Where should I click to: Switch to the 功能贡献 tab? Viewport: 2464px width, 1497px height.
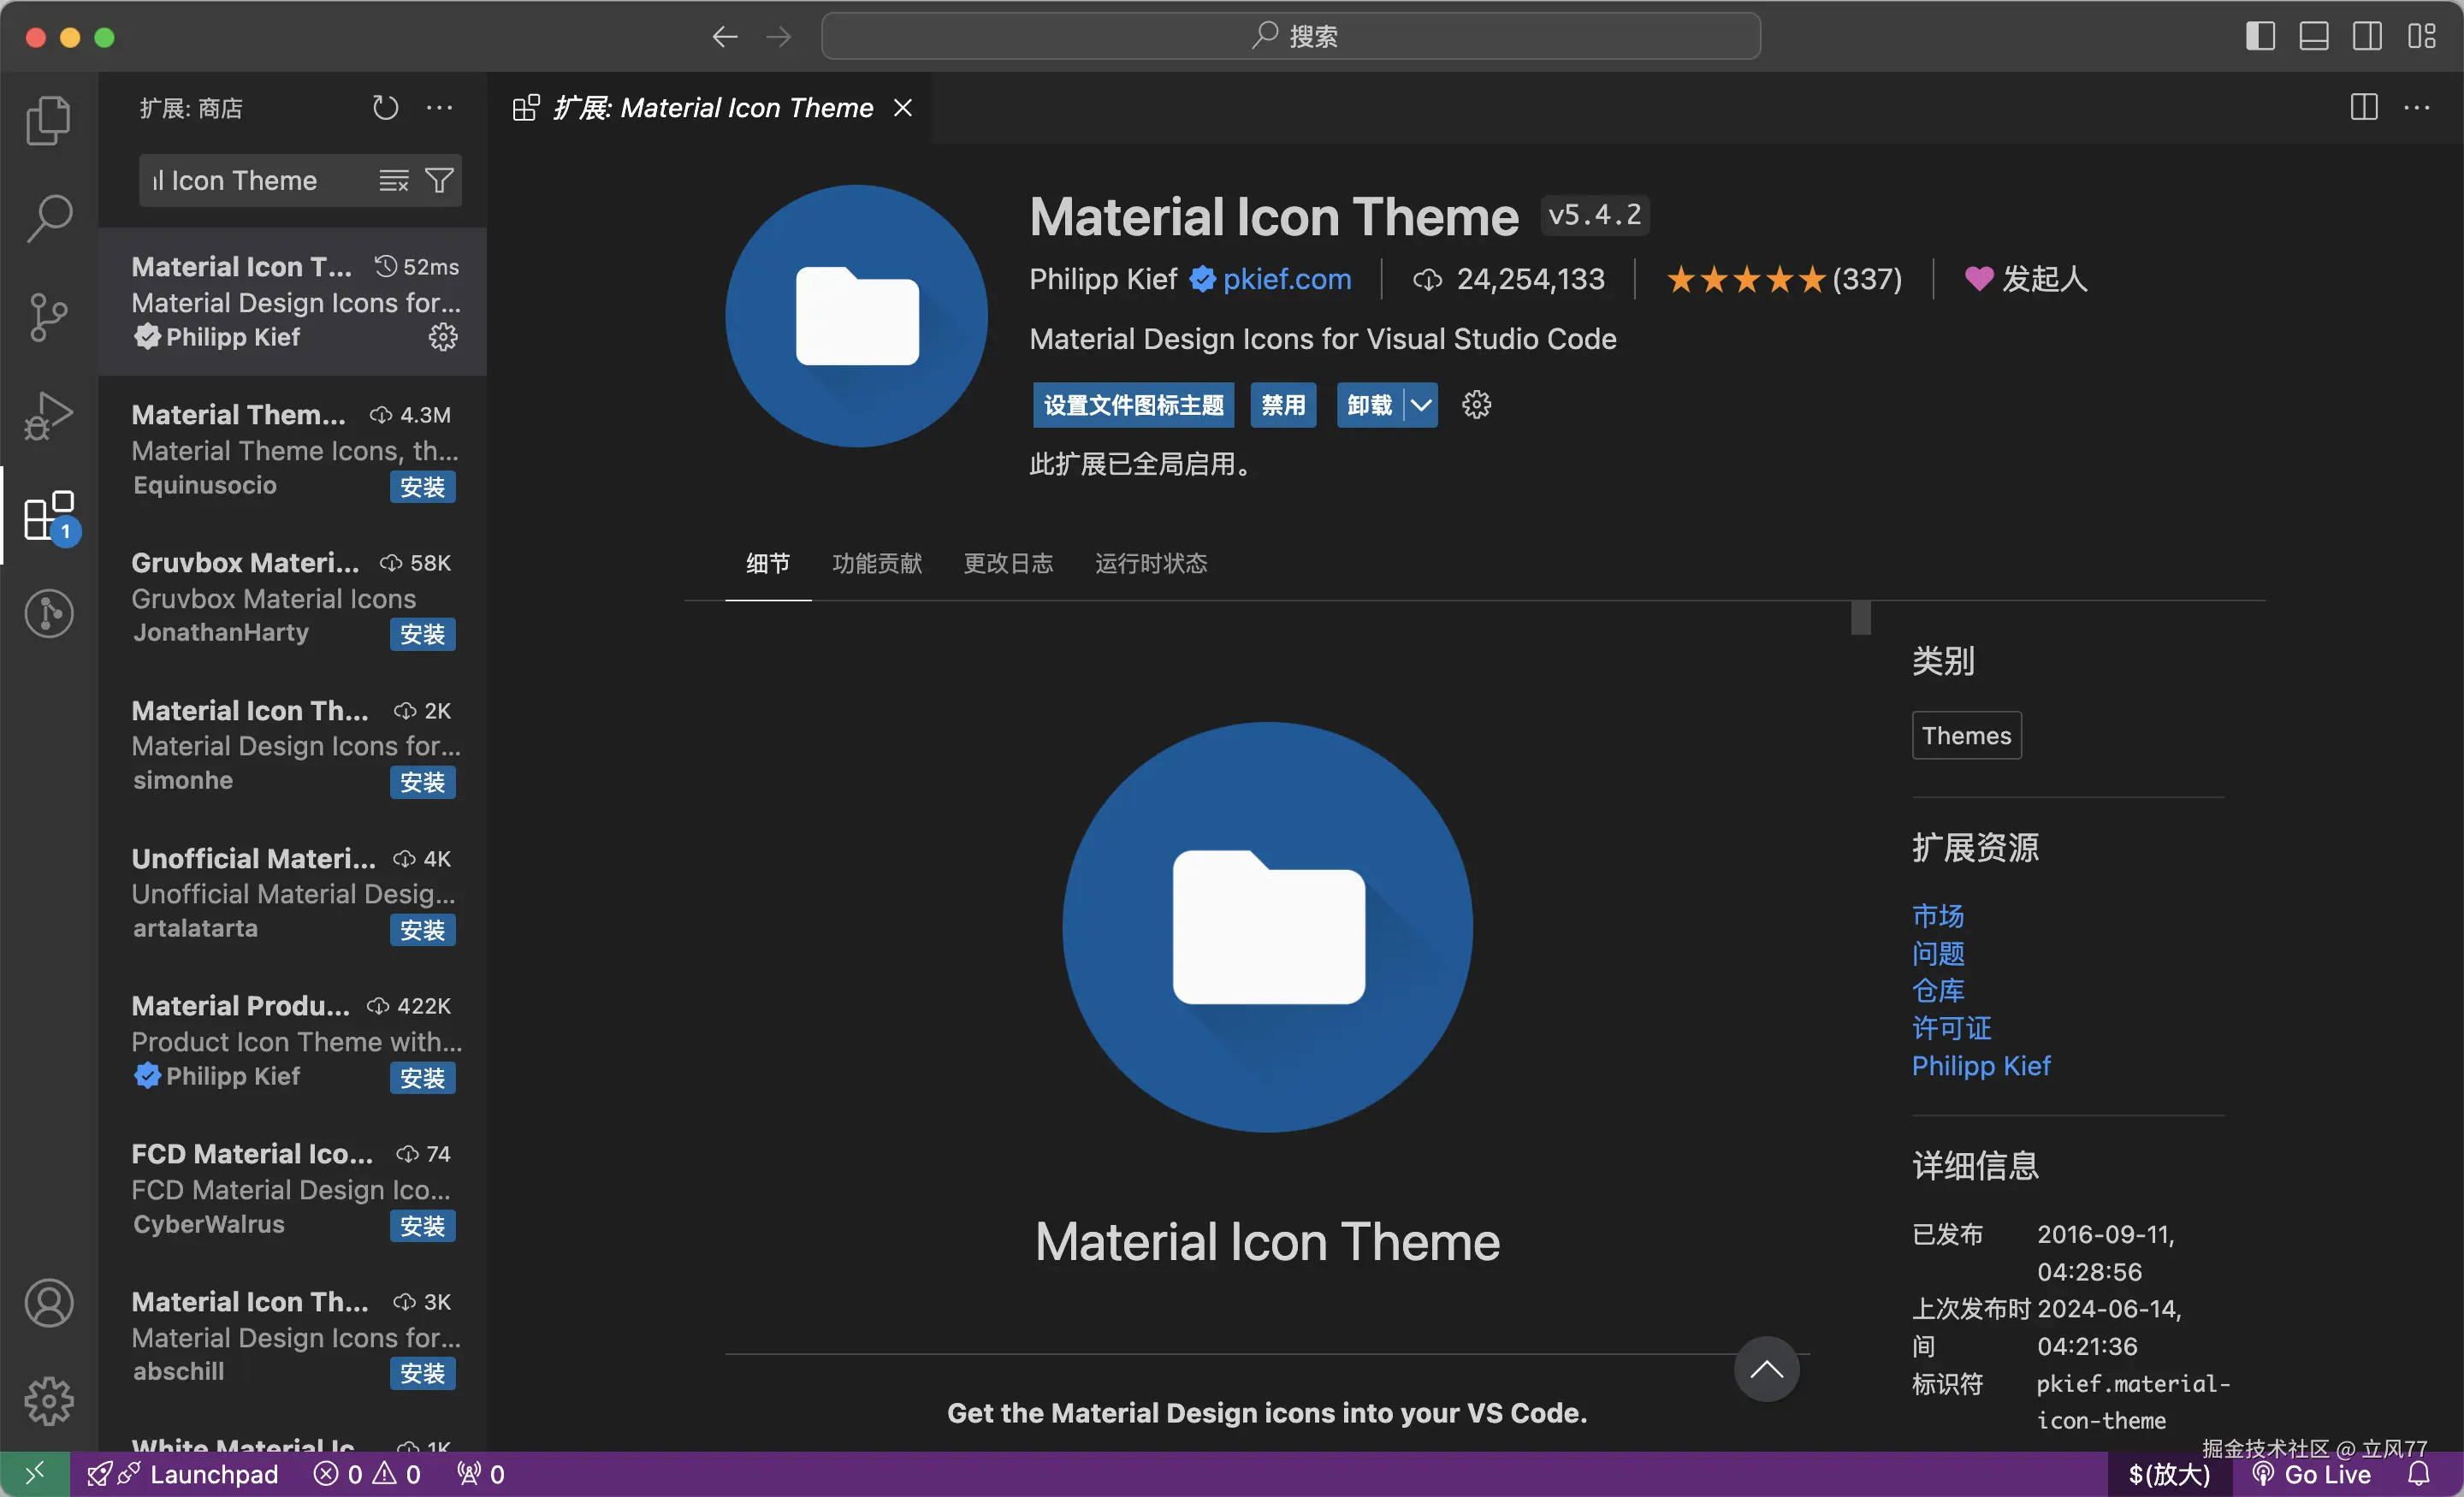[x=877, y=563]
